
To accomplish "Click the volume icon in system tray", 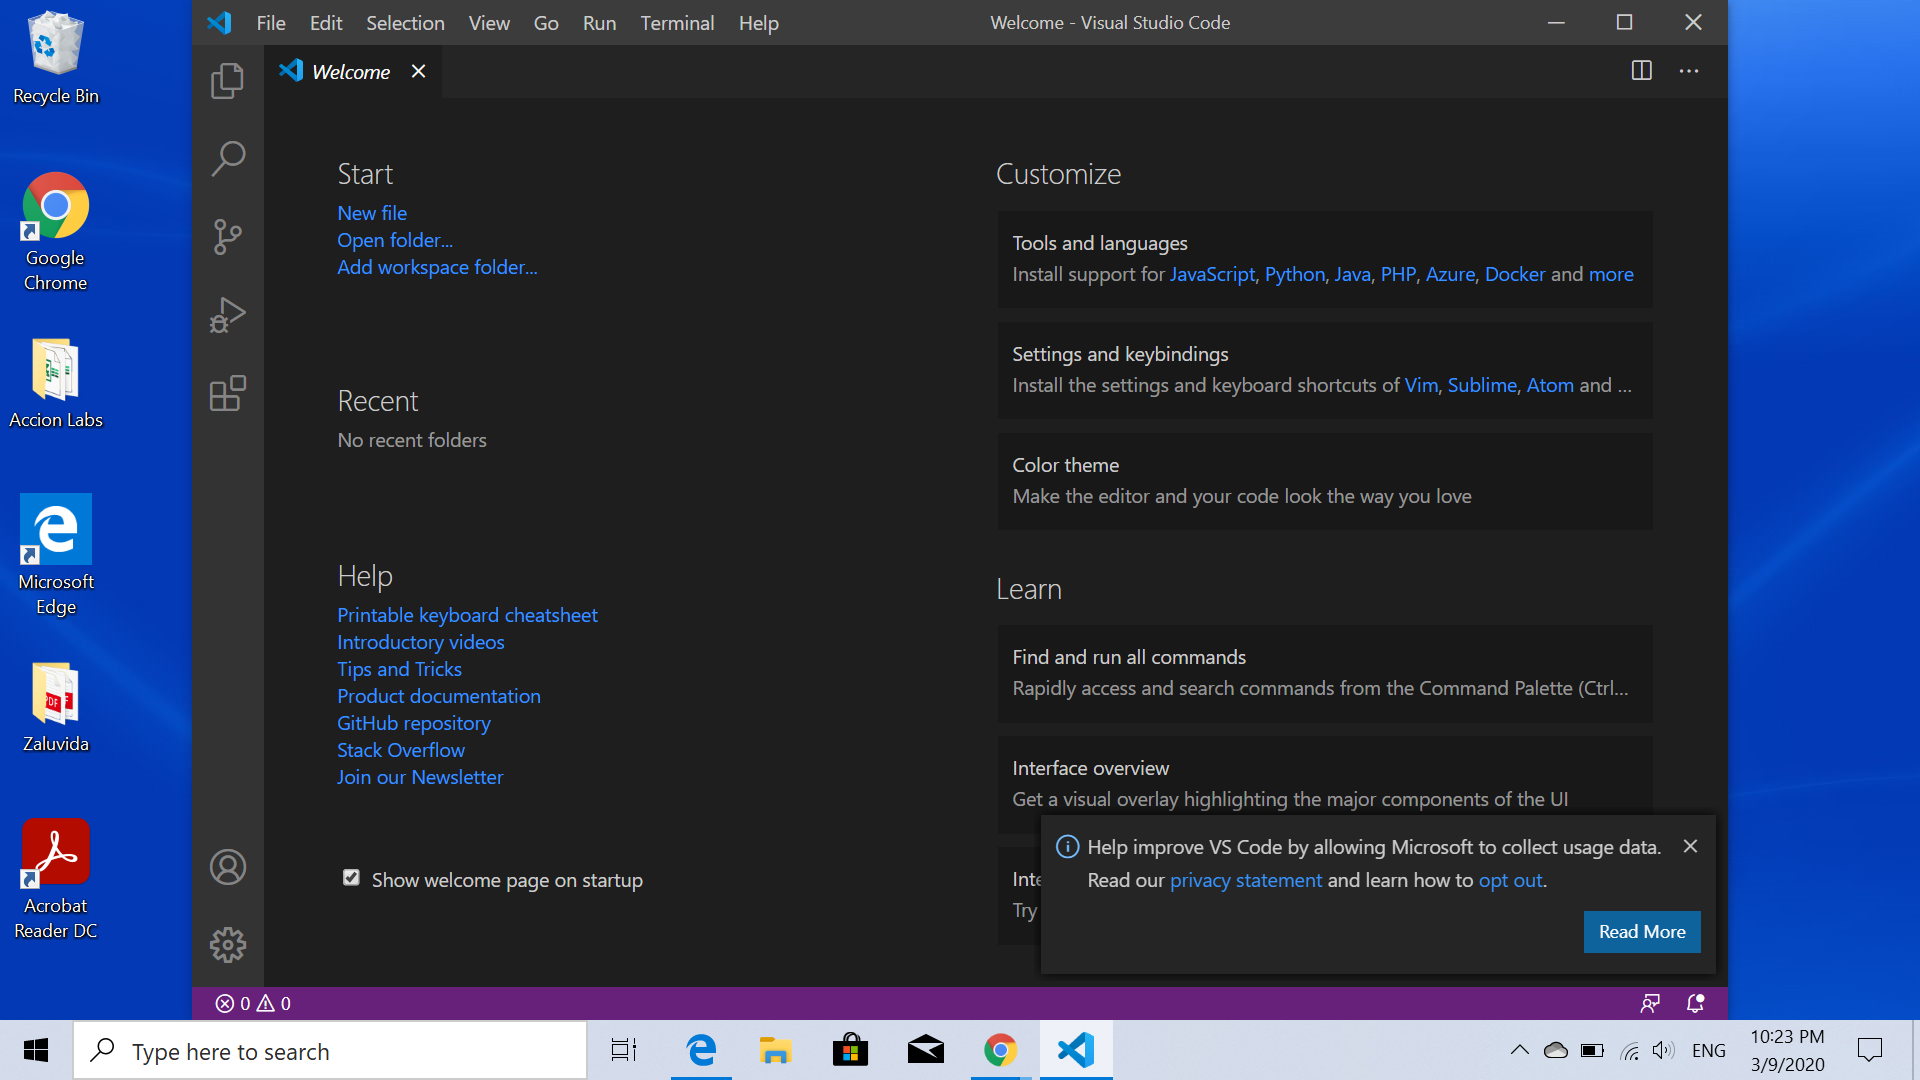I will (1663, 1050).
